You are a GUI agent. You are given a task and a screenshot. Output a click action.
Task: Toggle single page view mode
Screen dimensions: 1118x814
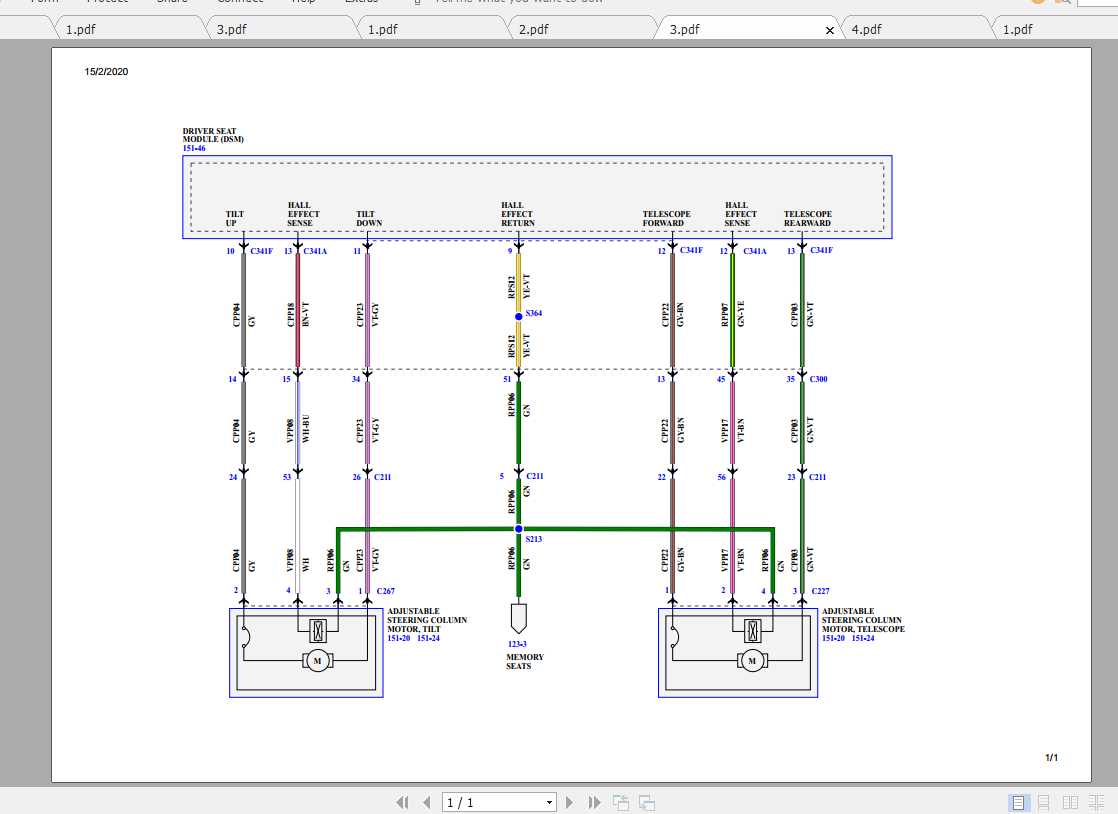click(1019, 802)
